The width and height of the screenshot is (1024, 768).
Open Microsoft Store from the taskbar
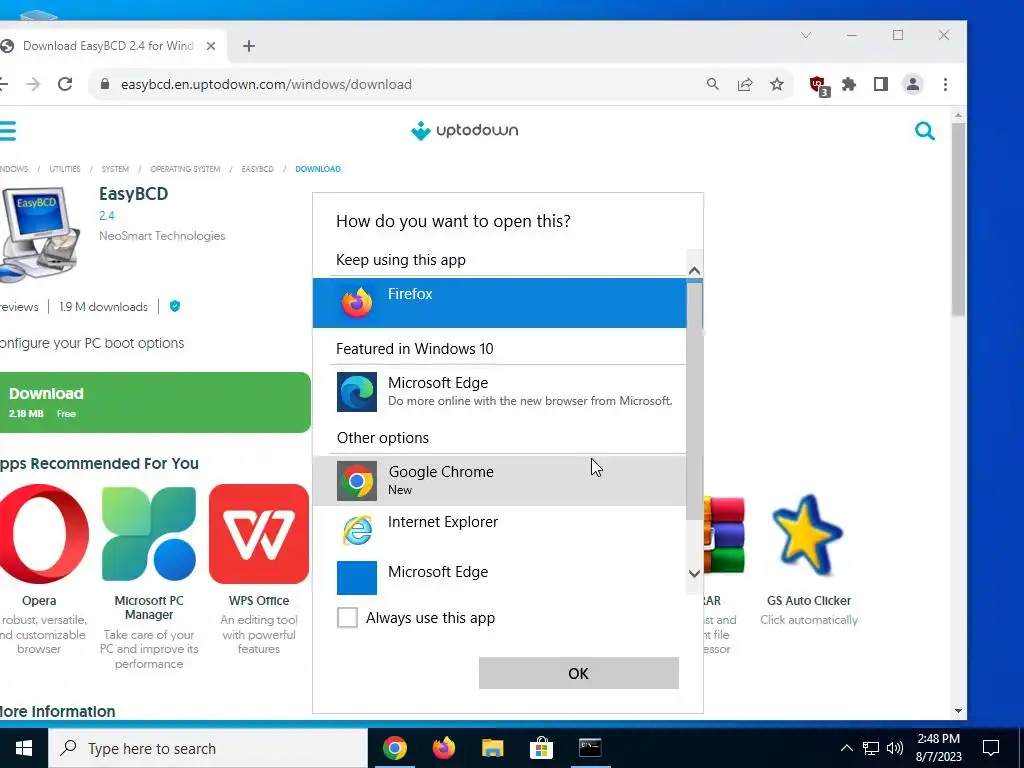(541, 748)
